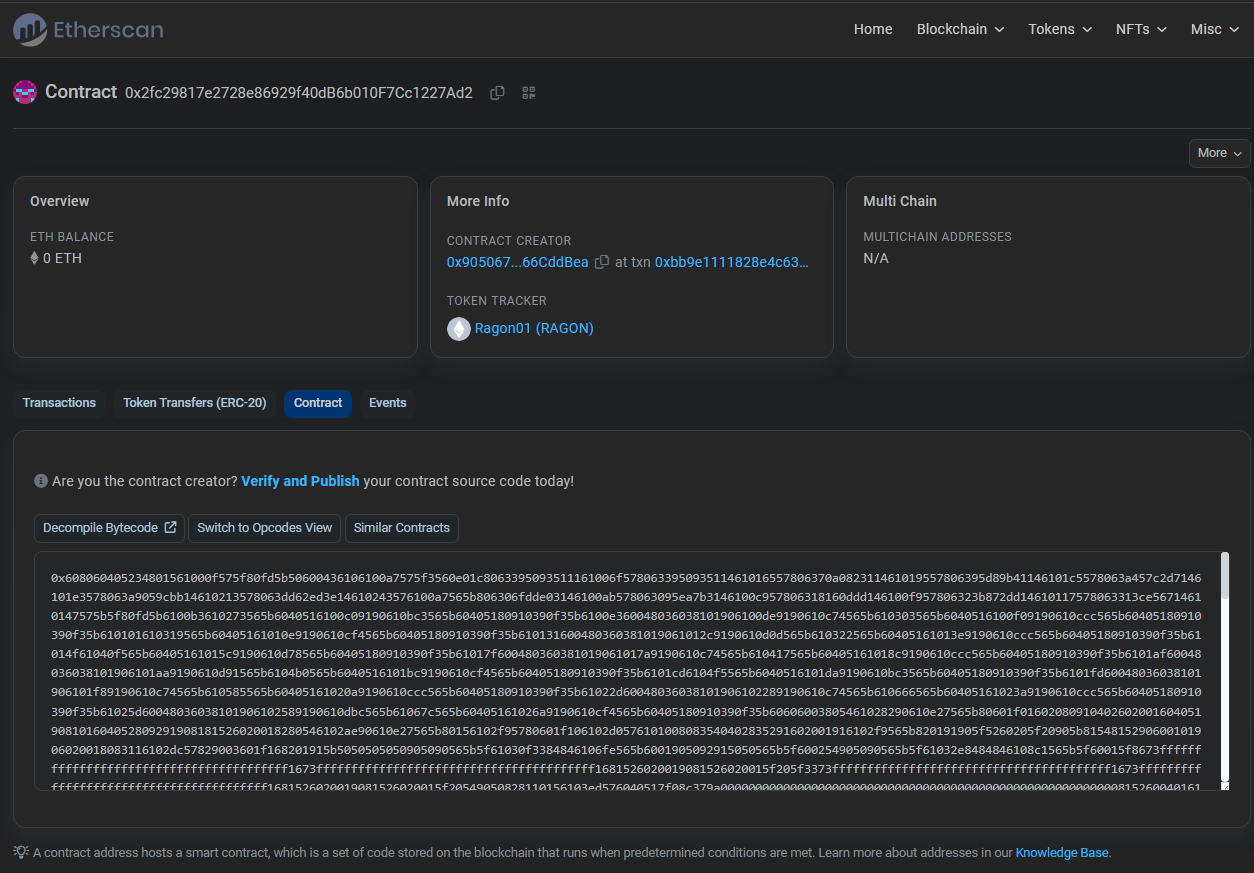Open the Etherscan logo home link
Viewport: 1254px width, 873px height.
click(88, 30)
